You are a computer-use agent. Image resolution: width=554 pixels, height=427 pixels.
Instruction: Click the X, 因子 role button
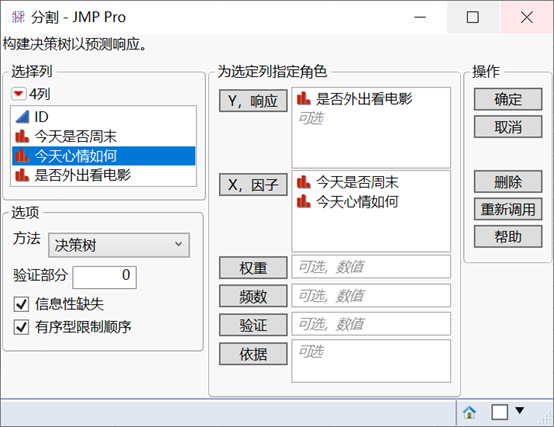point(253,185)
